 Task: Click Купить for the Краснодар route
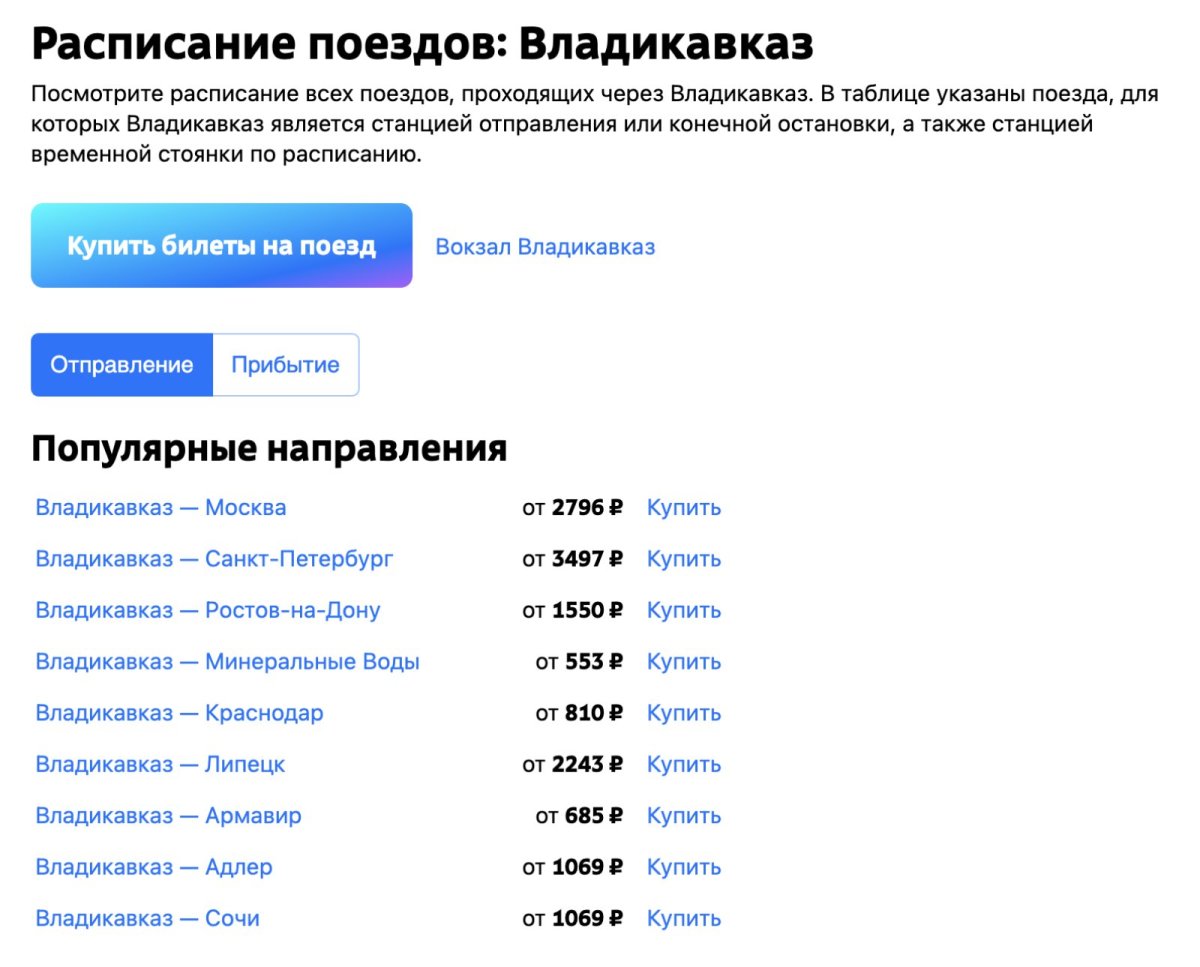click(682, 713)
